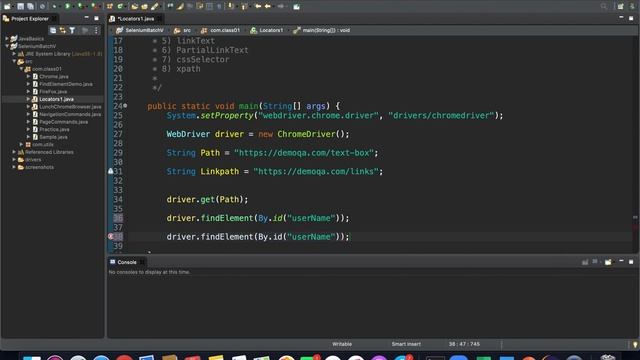Screen dimensions: 640x360
Task: Click the Open Type folder icon in toolbar
Action: click(x=134, y=6)
